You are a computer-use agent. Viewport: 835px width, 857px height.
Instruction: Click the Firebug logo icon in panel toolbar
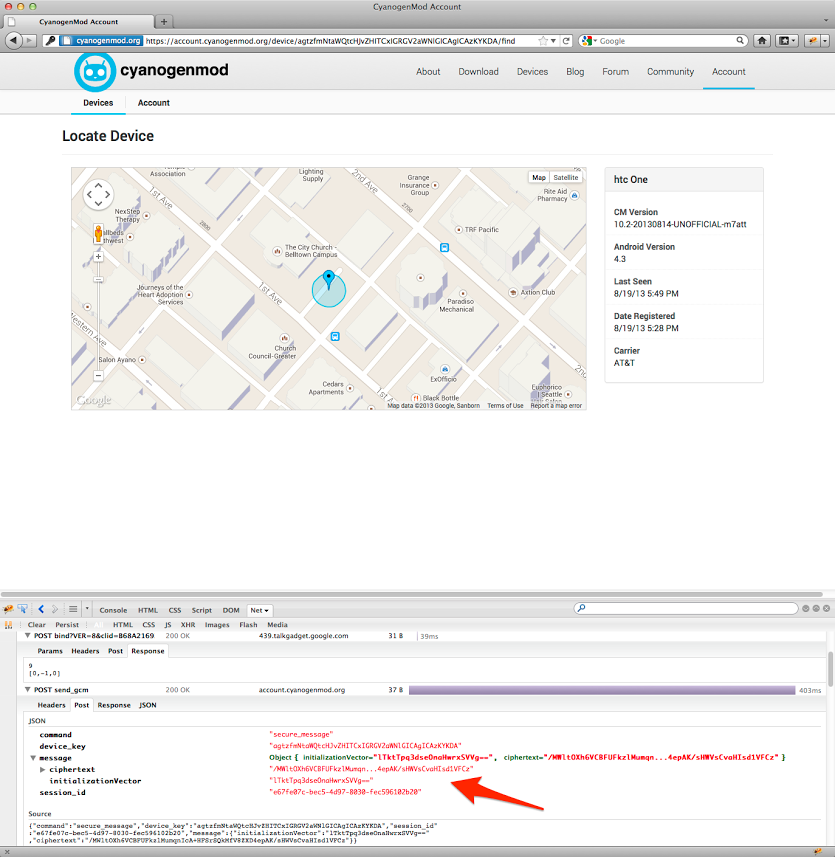click(8, 609)
